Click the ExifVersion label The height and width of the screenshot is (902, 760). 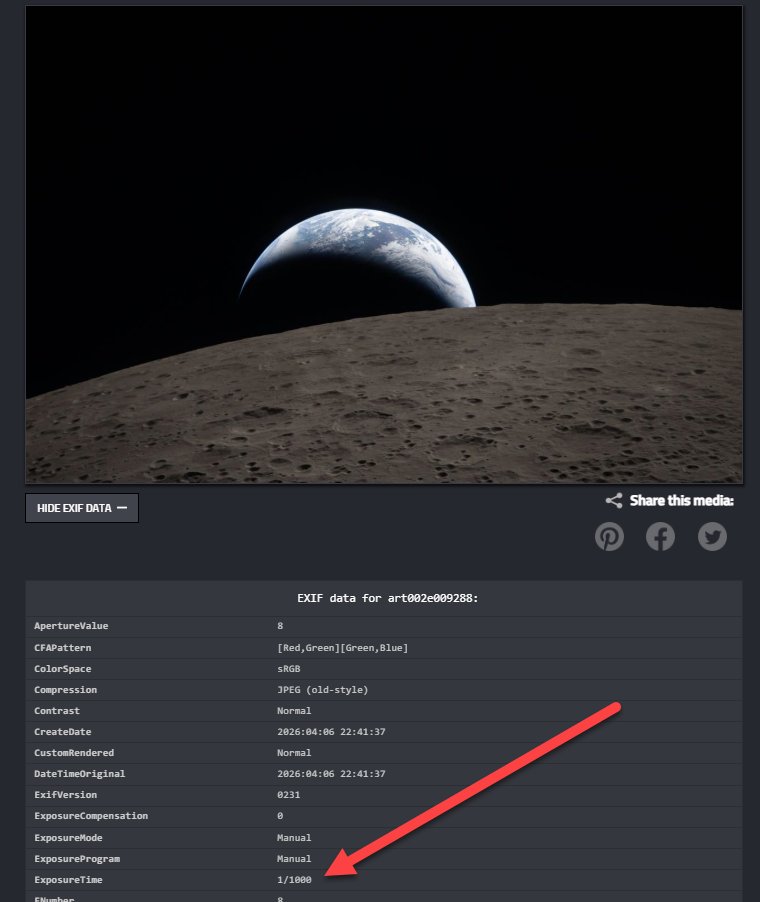(x=66, y=795)
